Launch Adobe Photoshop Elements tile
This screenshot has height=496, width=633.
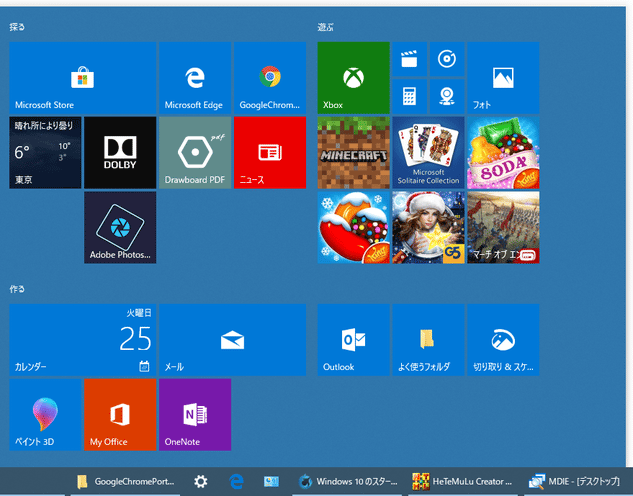click(120, 227)
